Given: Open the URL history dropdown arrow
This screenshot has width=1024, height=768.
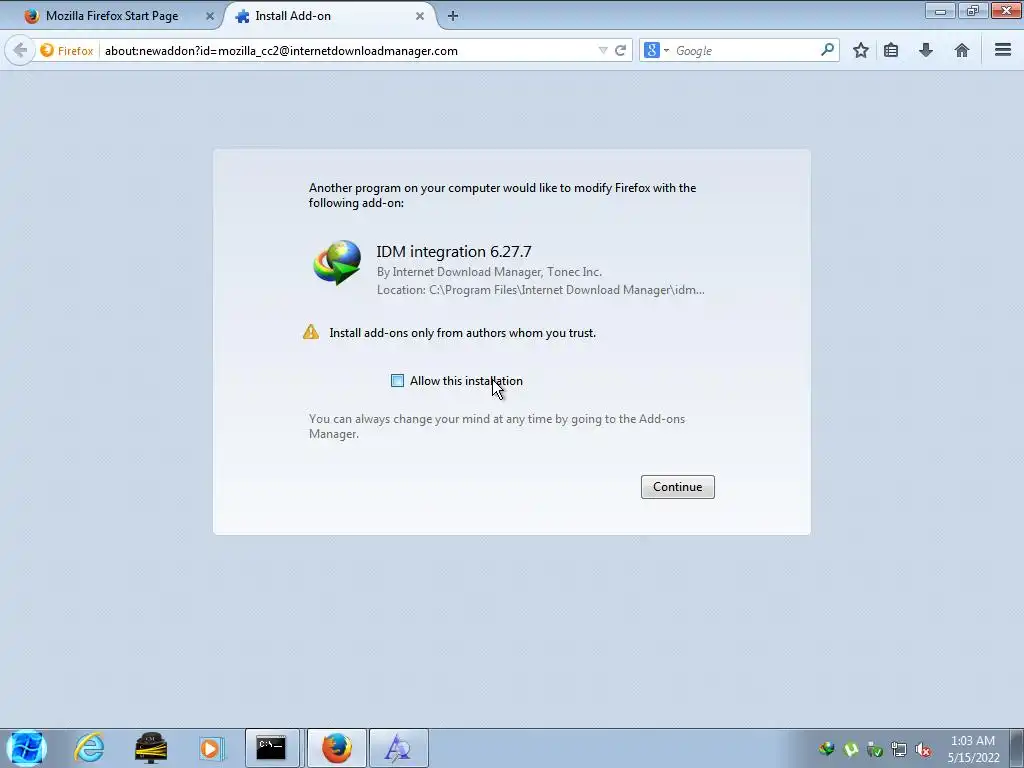Looking at the screenshot, I should [603, 50].
